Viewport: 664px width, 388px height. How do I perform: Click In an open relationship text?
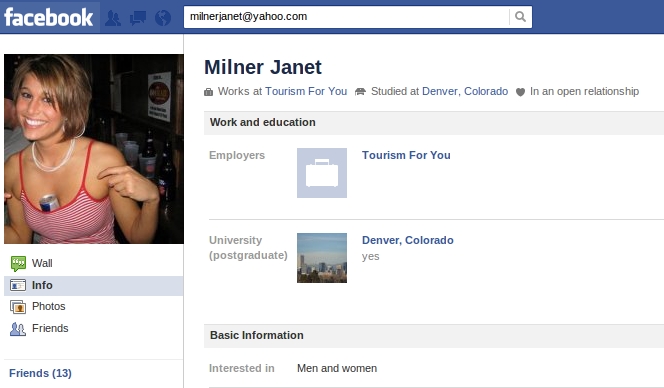coord(584,91)
